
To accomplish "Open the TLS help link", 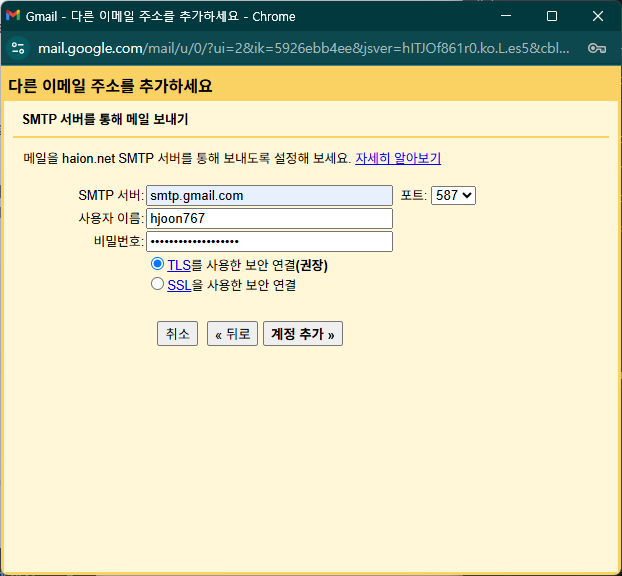I will tap(178, 266).
